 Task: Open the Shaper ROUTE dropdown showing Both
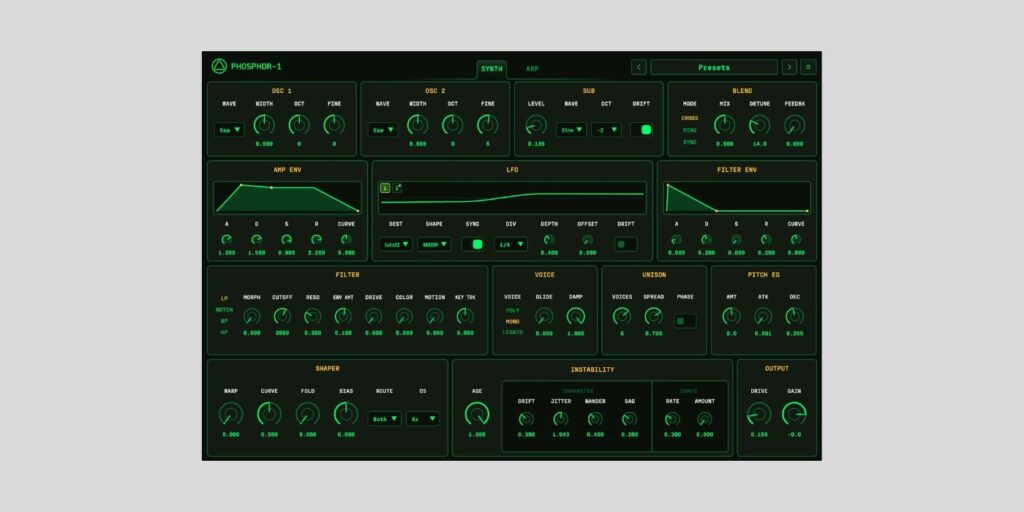point(385,419)
